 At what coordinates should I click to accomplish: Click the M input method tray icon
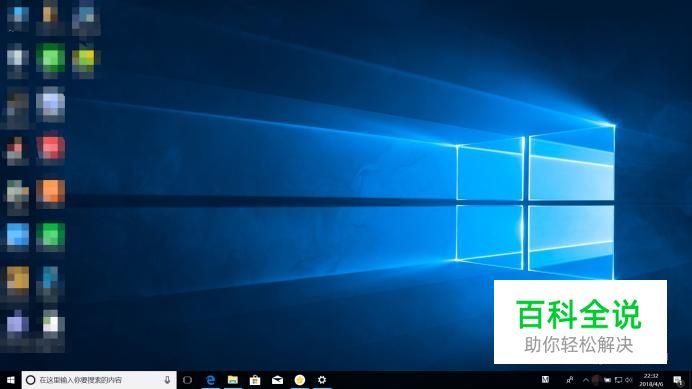click(545, 379)
